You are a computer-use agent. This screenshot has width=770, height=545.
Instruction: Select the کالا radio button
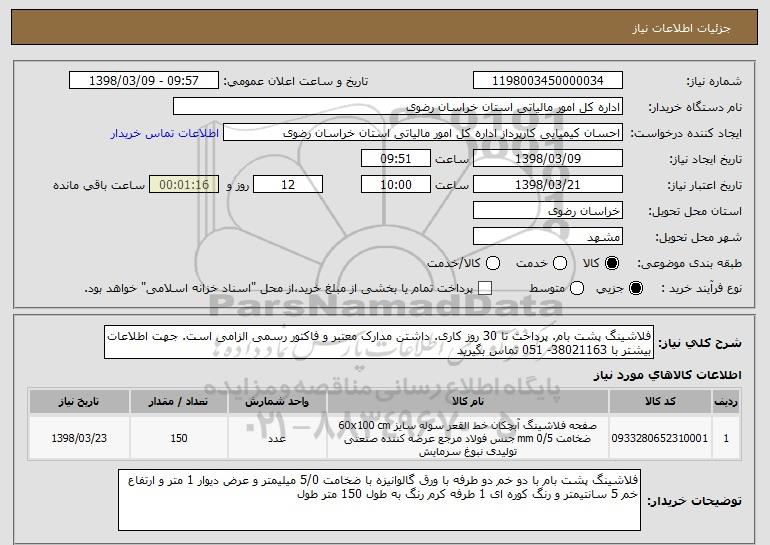(x=611, y=263)
